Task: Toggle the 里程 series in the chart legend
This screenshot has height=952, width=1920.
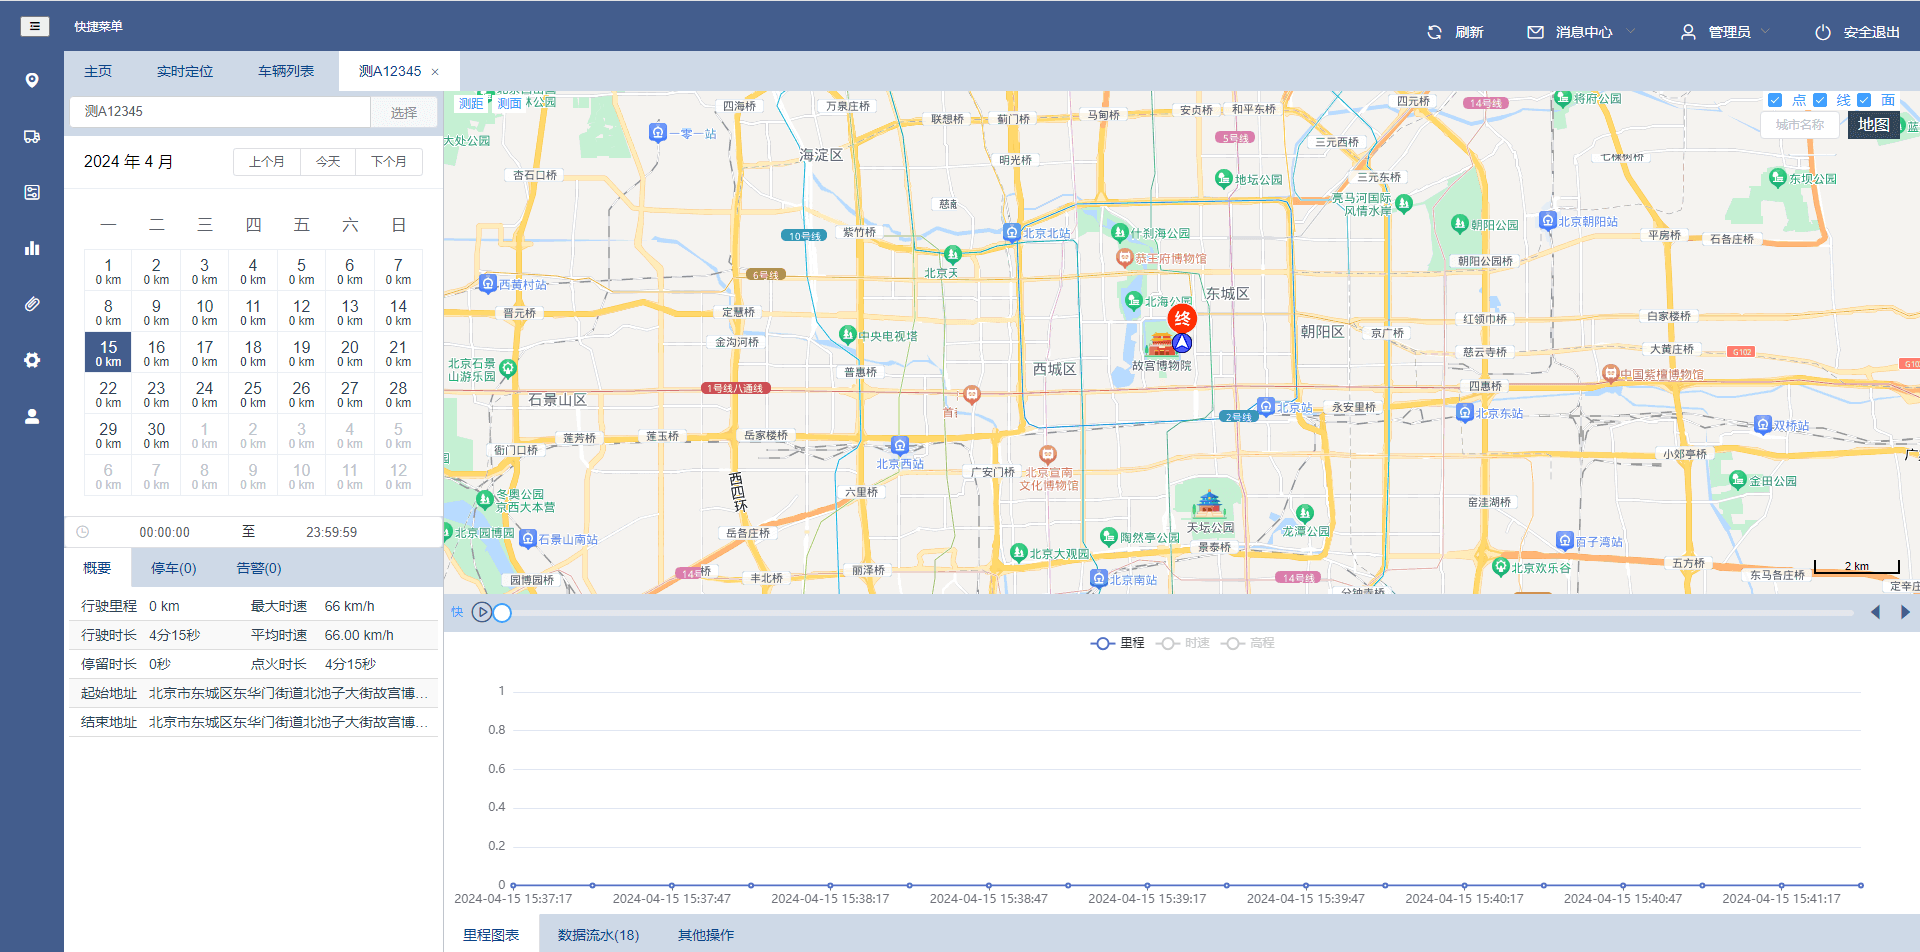Action: tap(1118, 643)
